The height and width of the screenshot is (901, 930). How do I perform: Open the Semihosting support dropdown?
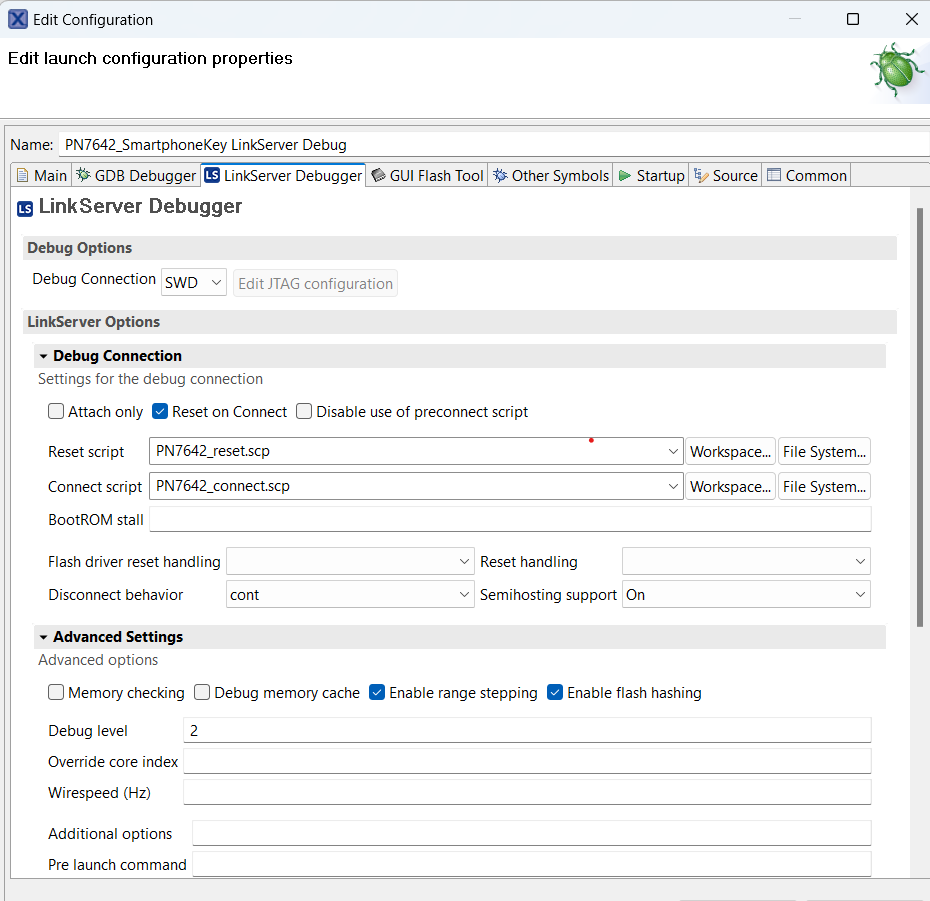click(746, 594)
